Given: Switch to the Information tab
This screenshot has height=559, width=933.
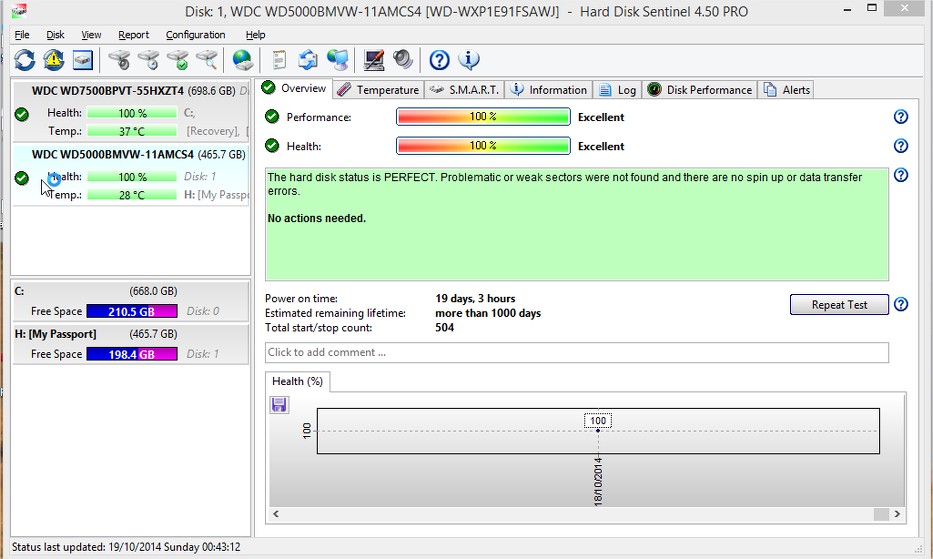Looking at the screenshot, I should point(549,90).
